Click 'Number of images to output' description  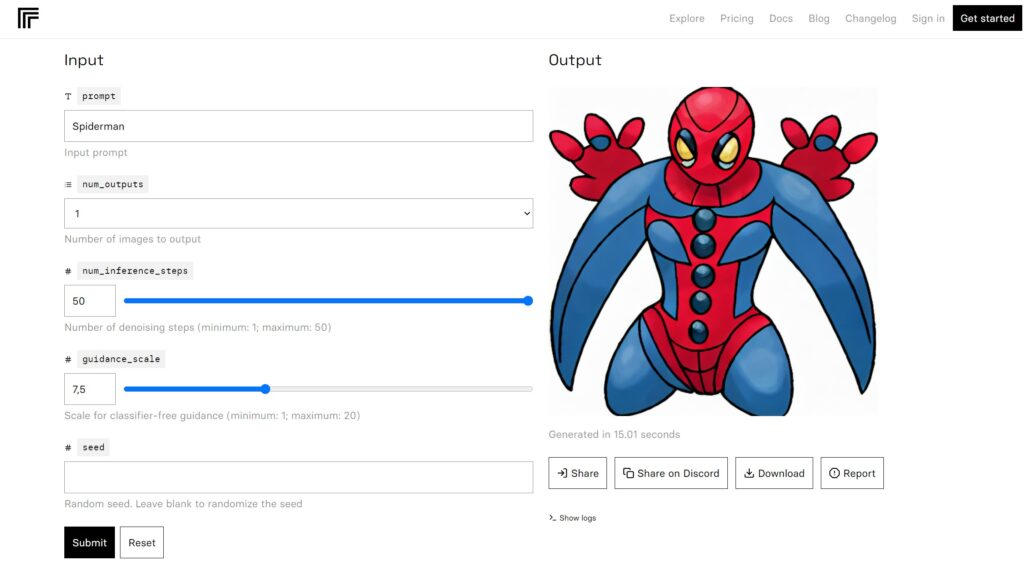coord(133,239)
